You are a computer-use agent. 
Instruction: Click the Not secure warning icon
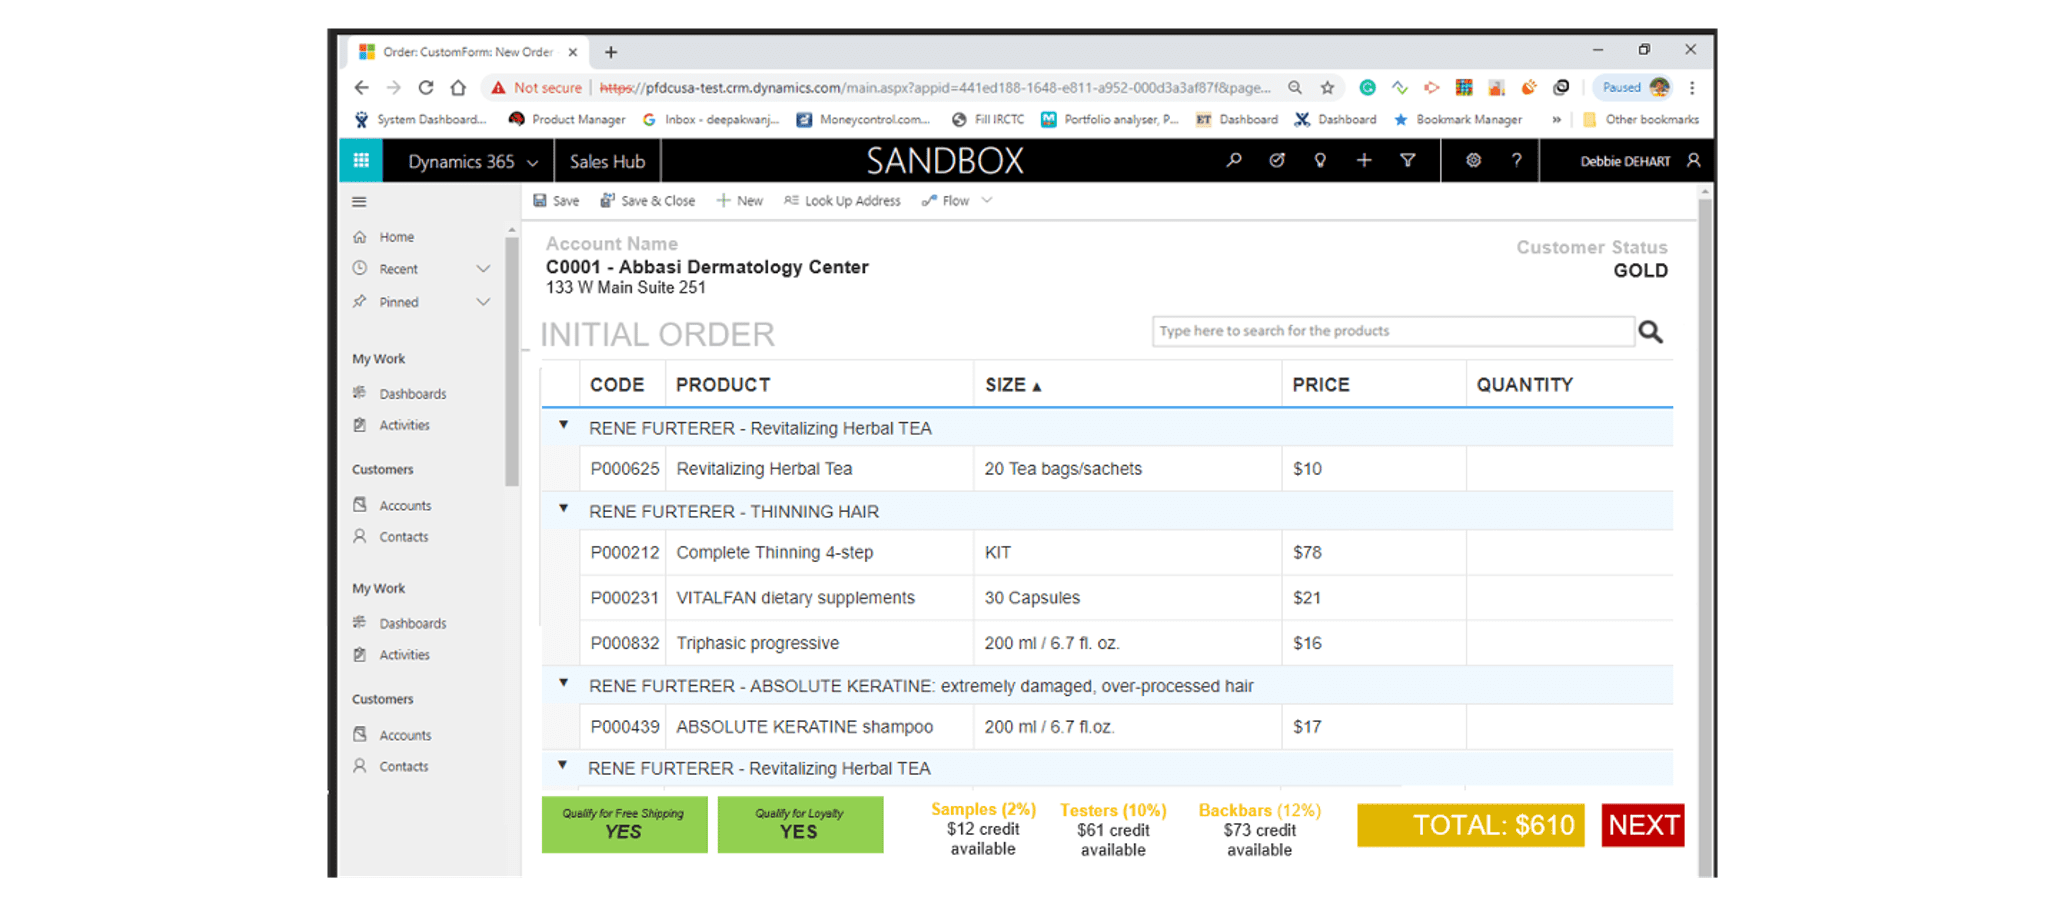pyautogui.click(x=498, y=88)
